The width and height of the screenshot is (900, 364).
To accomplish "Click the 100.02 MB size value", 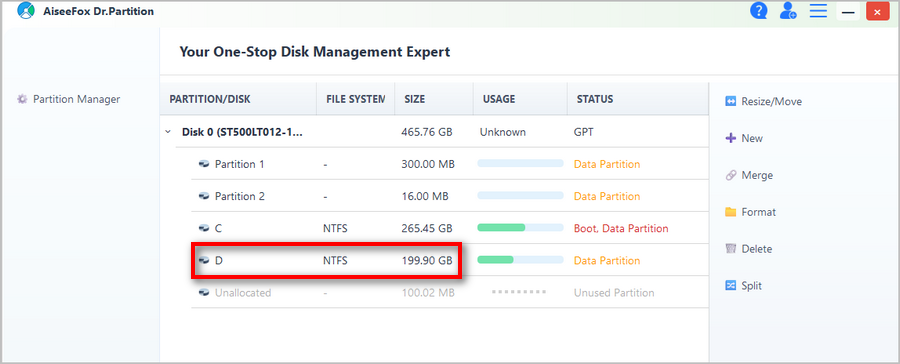I will pos(428,293).
